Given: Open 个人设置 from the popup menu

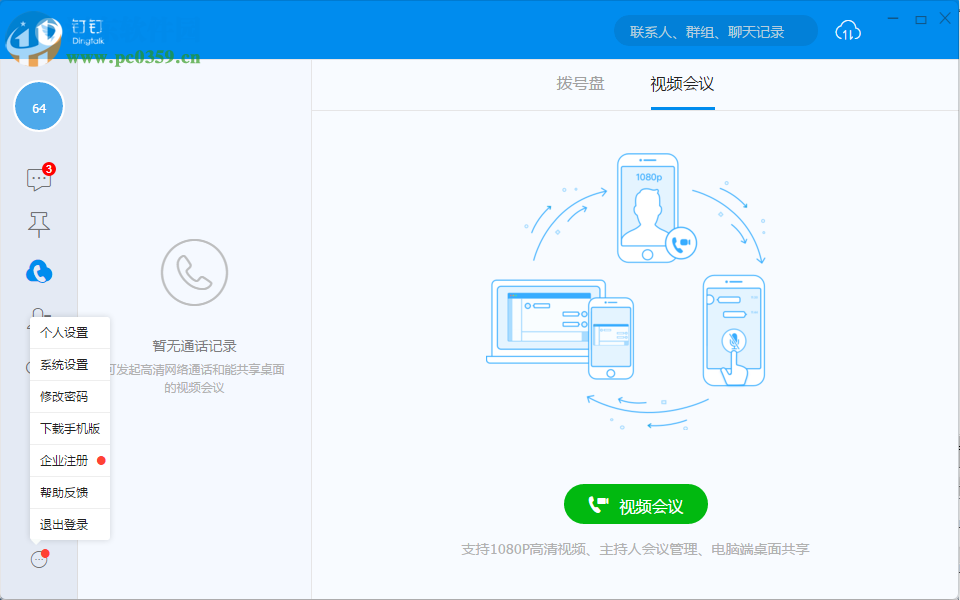Looking at the screenshot, I should tap(70, 333).
